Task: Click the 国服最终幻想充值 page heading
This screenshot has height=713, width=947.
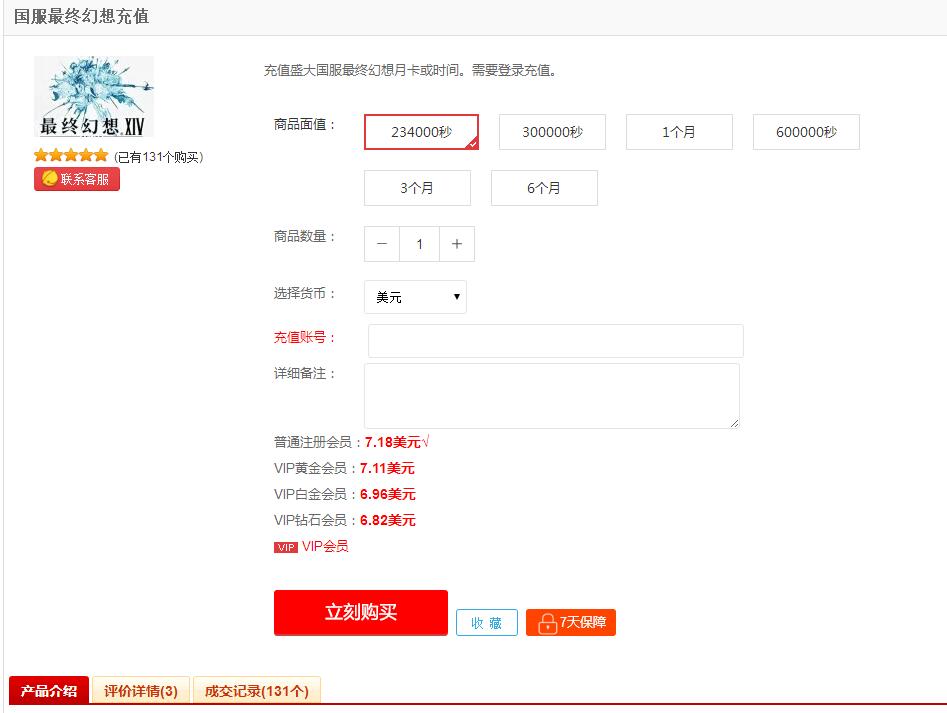Action: tap(82, 16)
